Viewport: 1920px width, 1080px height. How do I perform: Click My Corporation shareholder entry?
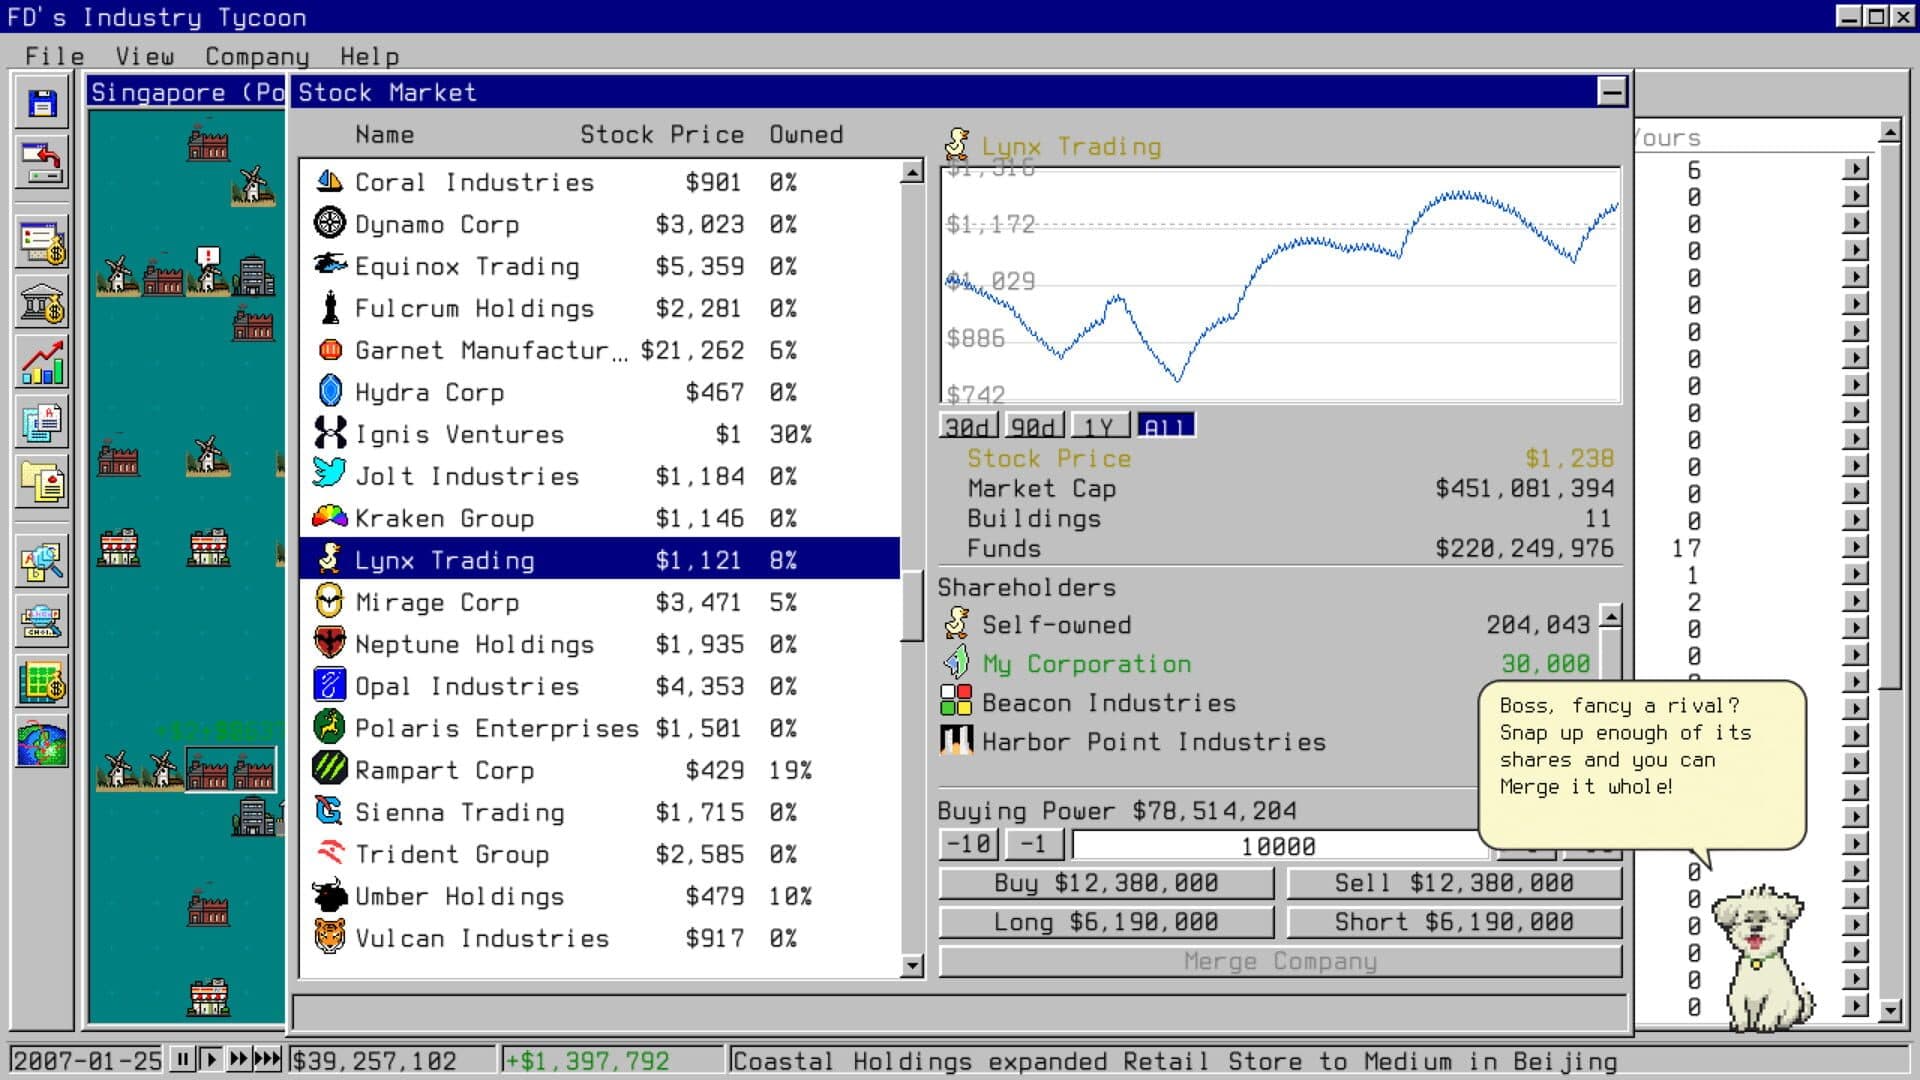[x=1267, y=663]
